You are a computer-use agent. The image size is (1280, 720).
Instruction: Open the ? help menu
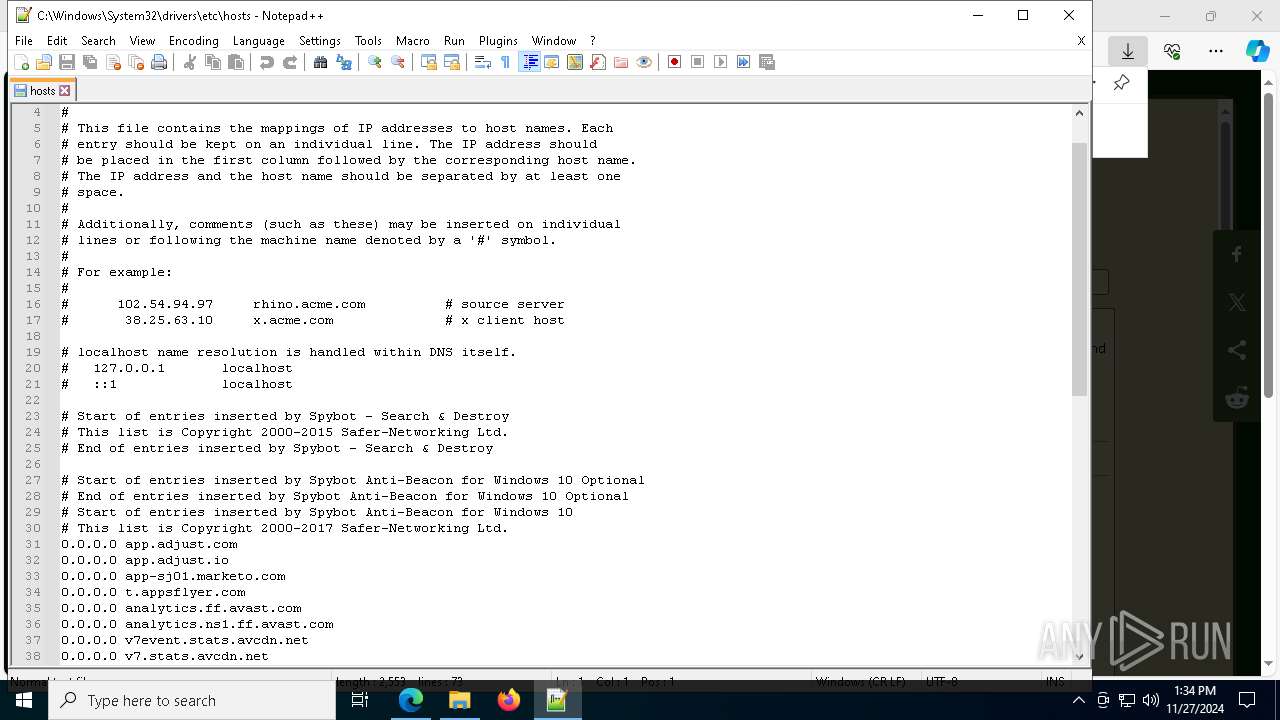tap(593, 41)
